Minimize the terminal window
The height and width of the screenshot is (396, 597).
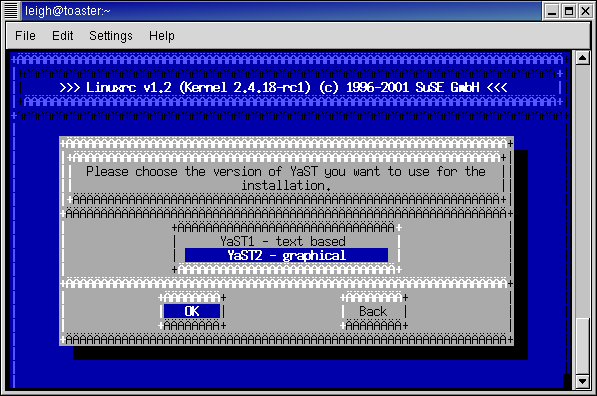coord(552,11)
